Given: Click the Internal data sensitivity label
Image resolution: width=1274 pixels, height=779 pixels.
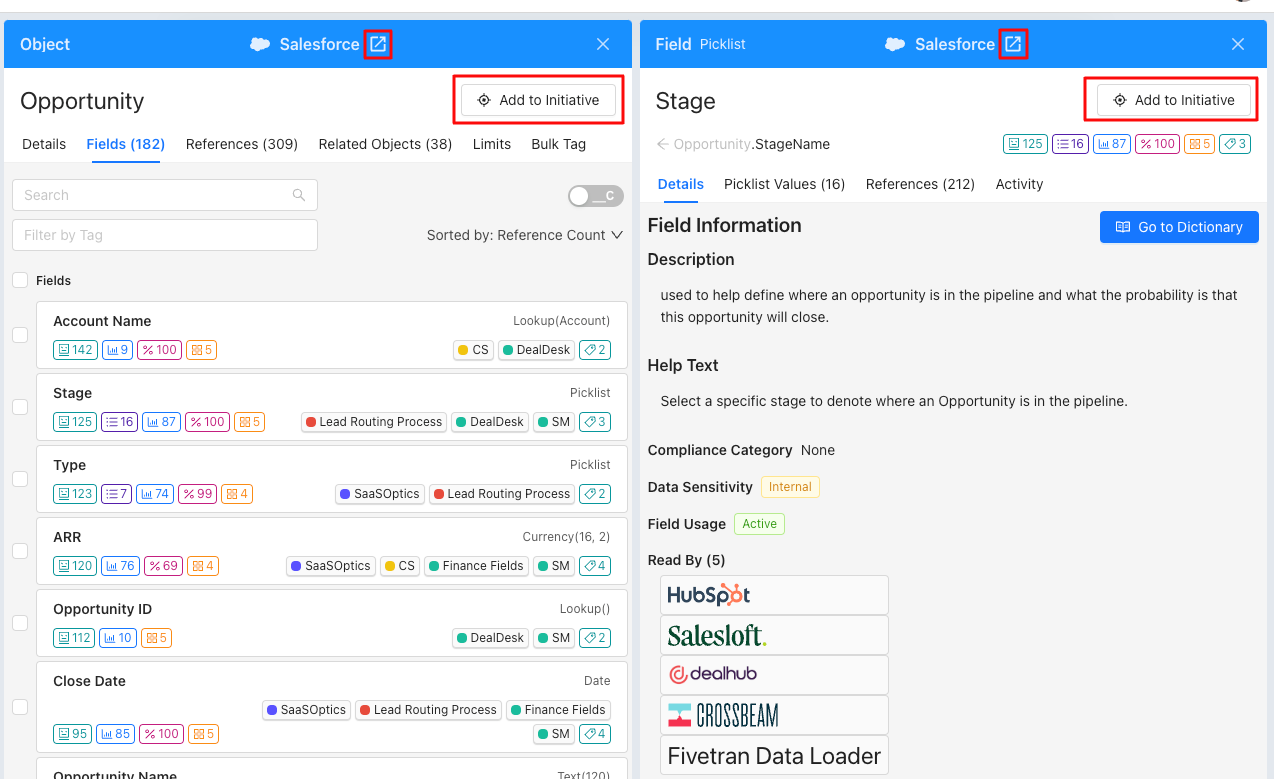Looking at the screenshot, I should point(790,487).
